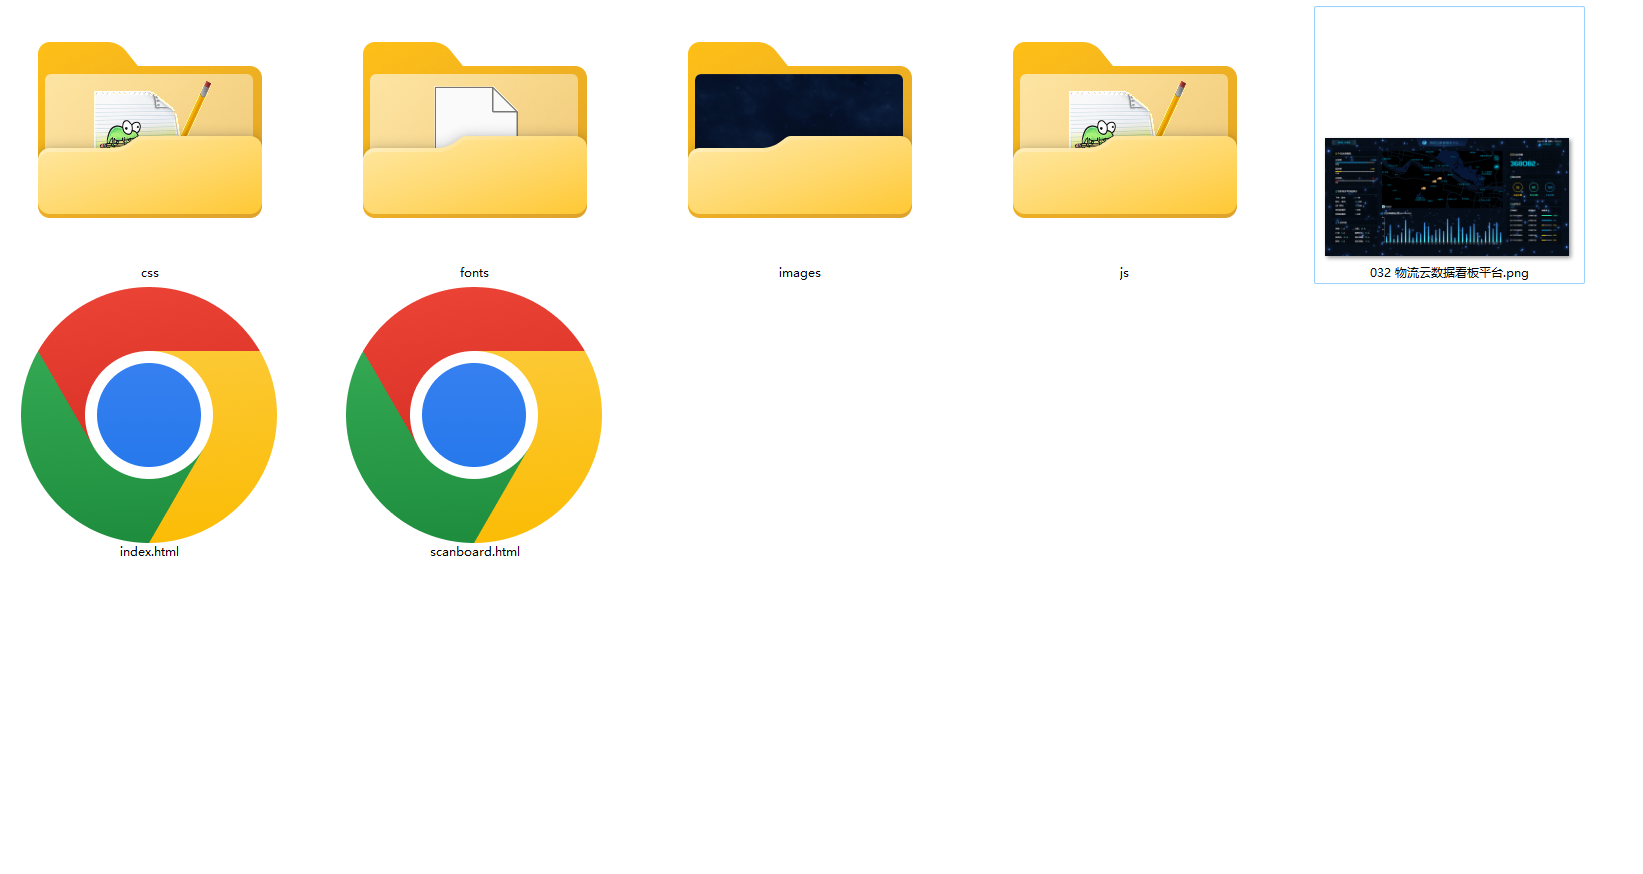
Task: Select the 032 dashboard PNG thumbnail
Action: (1447, 197)
